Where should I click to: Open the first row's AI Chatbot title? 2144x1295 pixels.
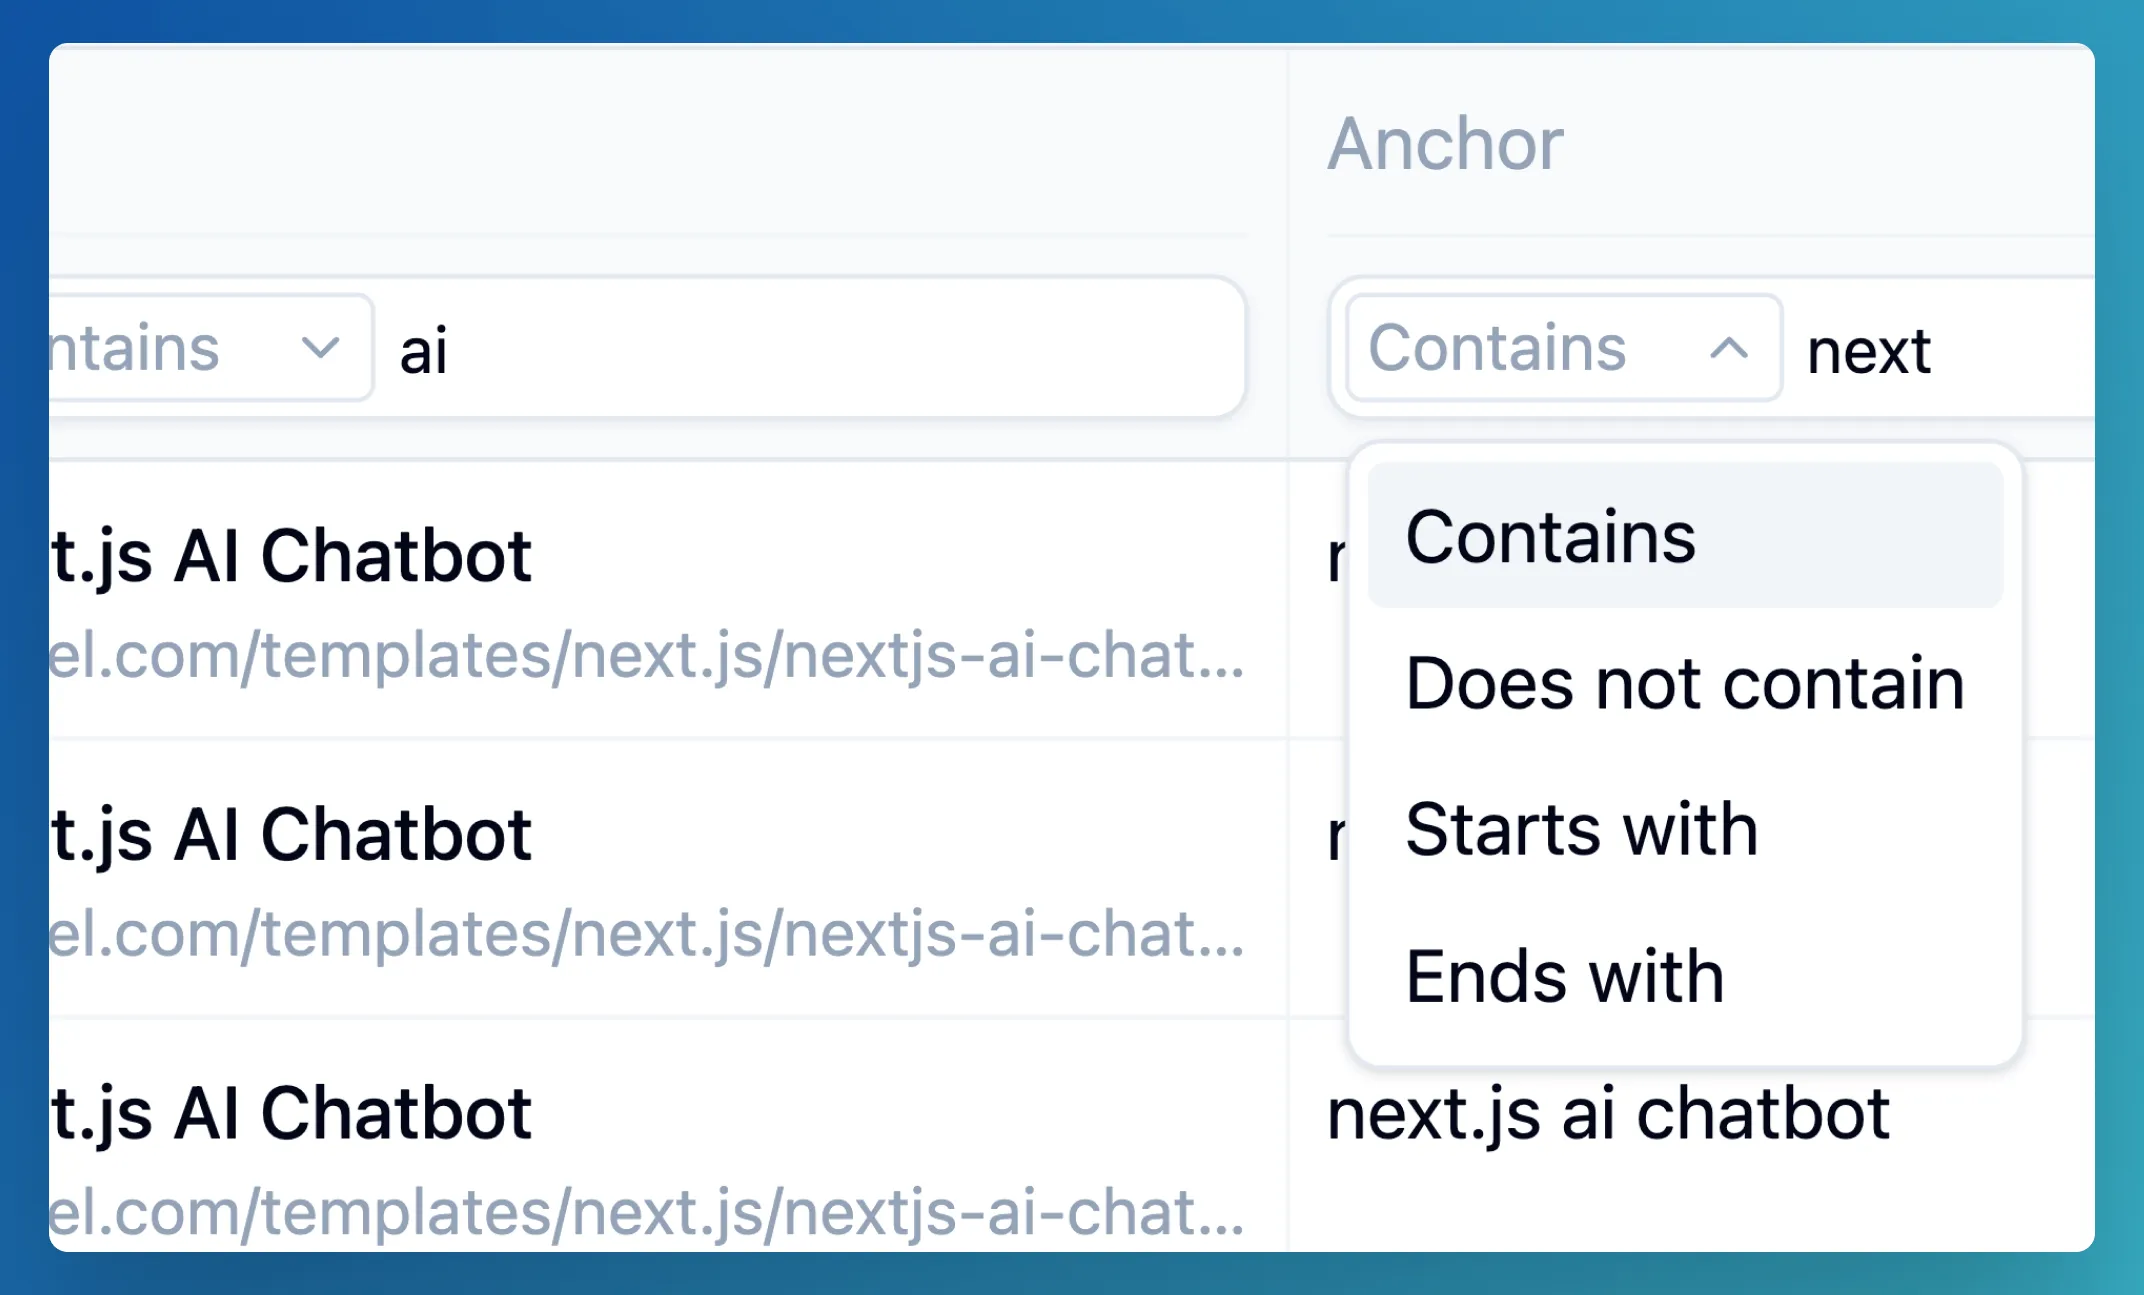coord(292,556)
